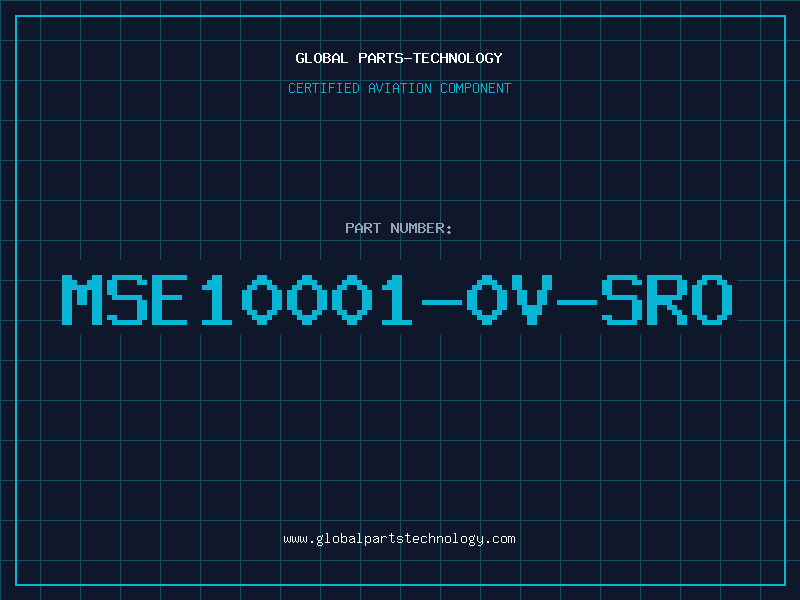This screenshot has height=600, width=800.
Task: Click the word TECHNOLOGY in the header
Action: point(458,58)
